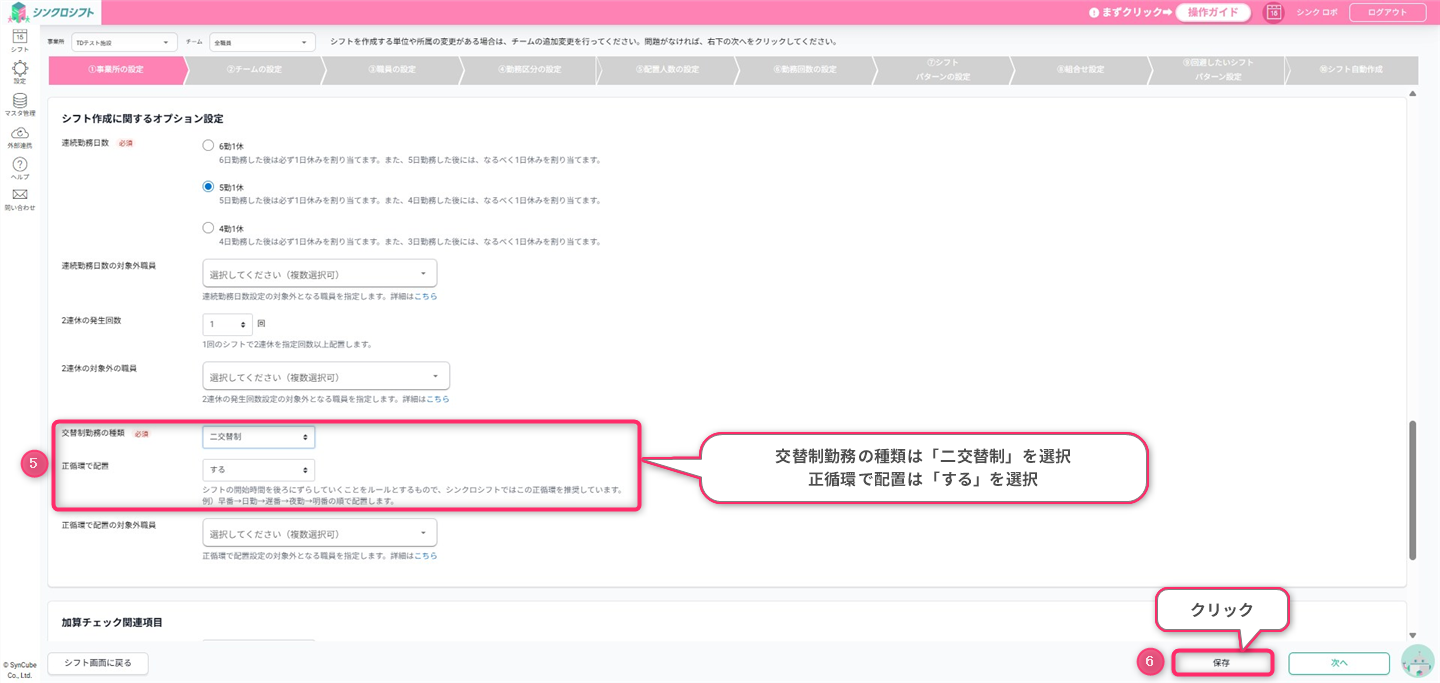Click the 連続勤務日数の対象外職員 multi-select field
Screen dimensions: 1440x683
pos(319,273)
